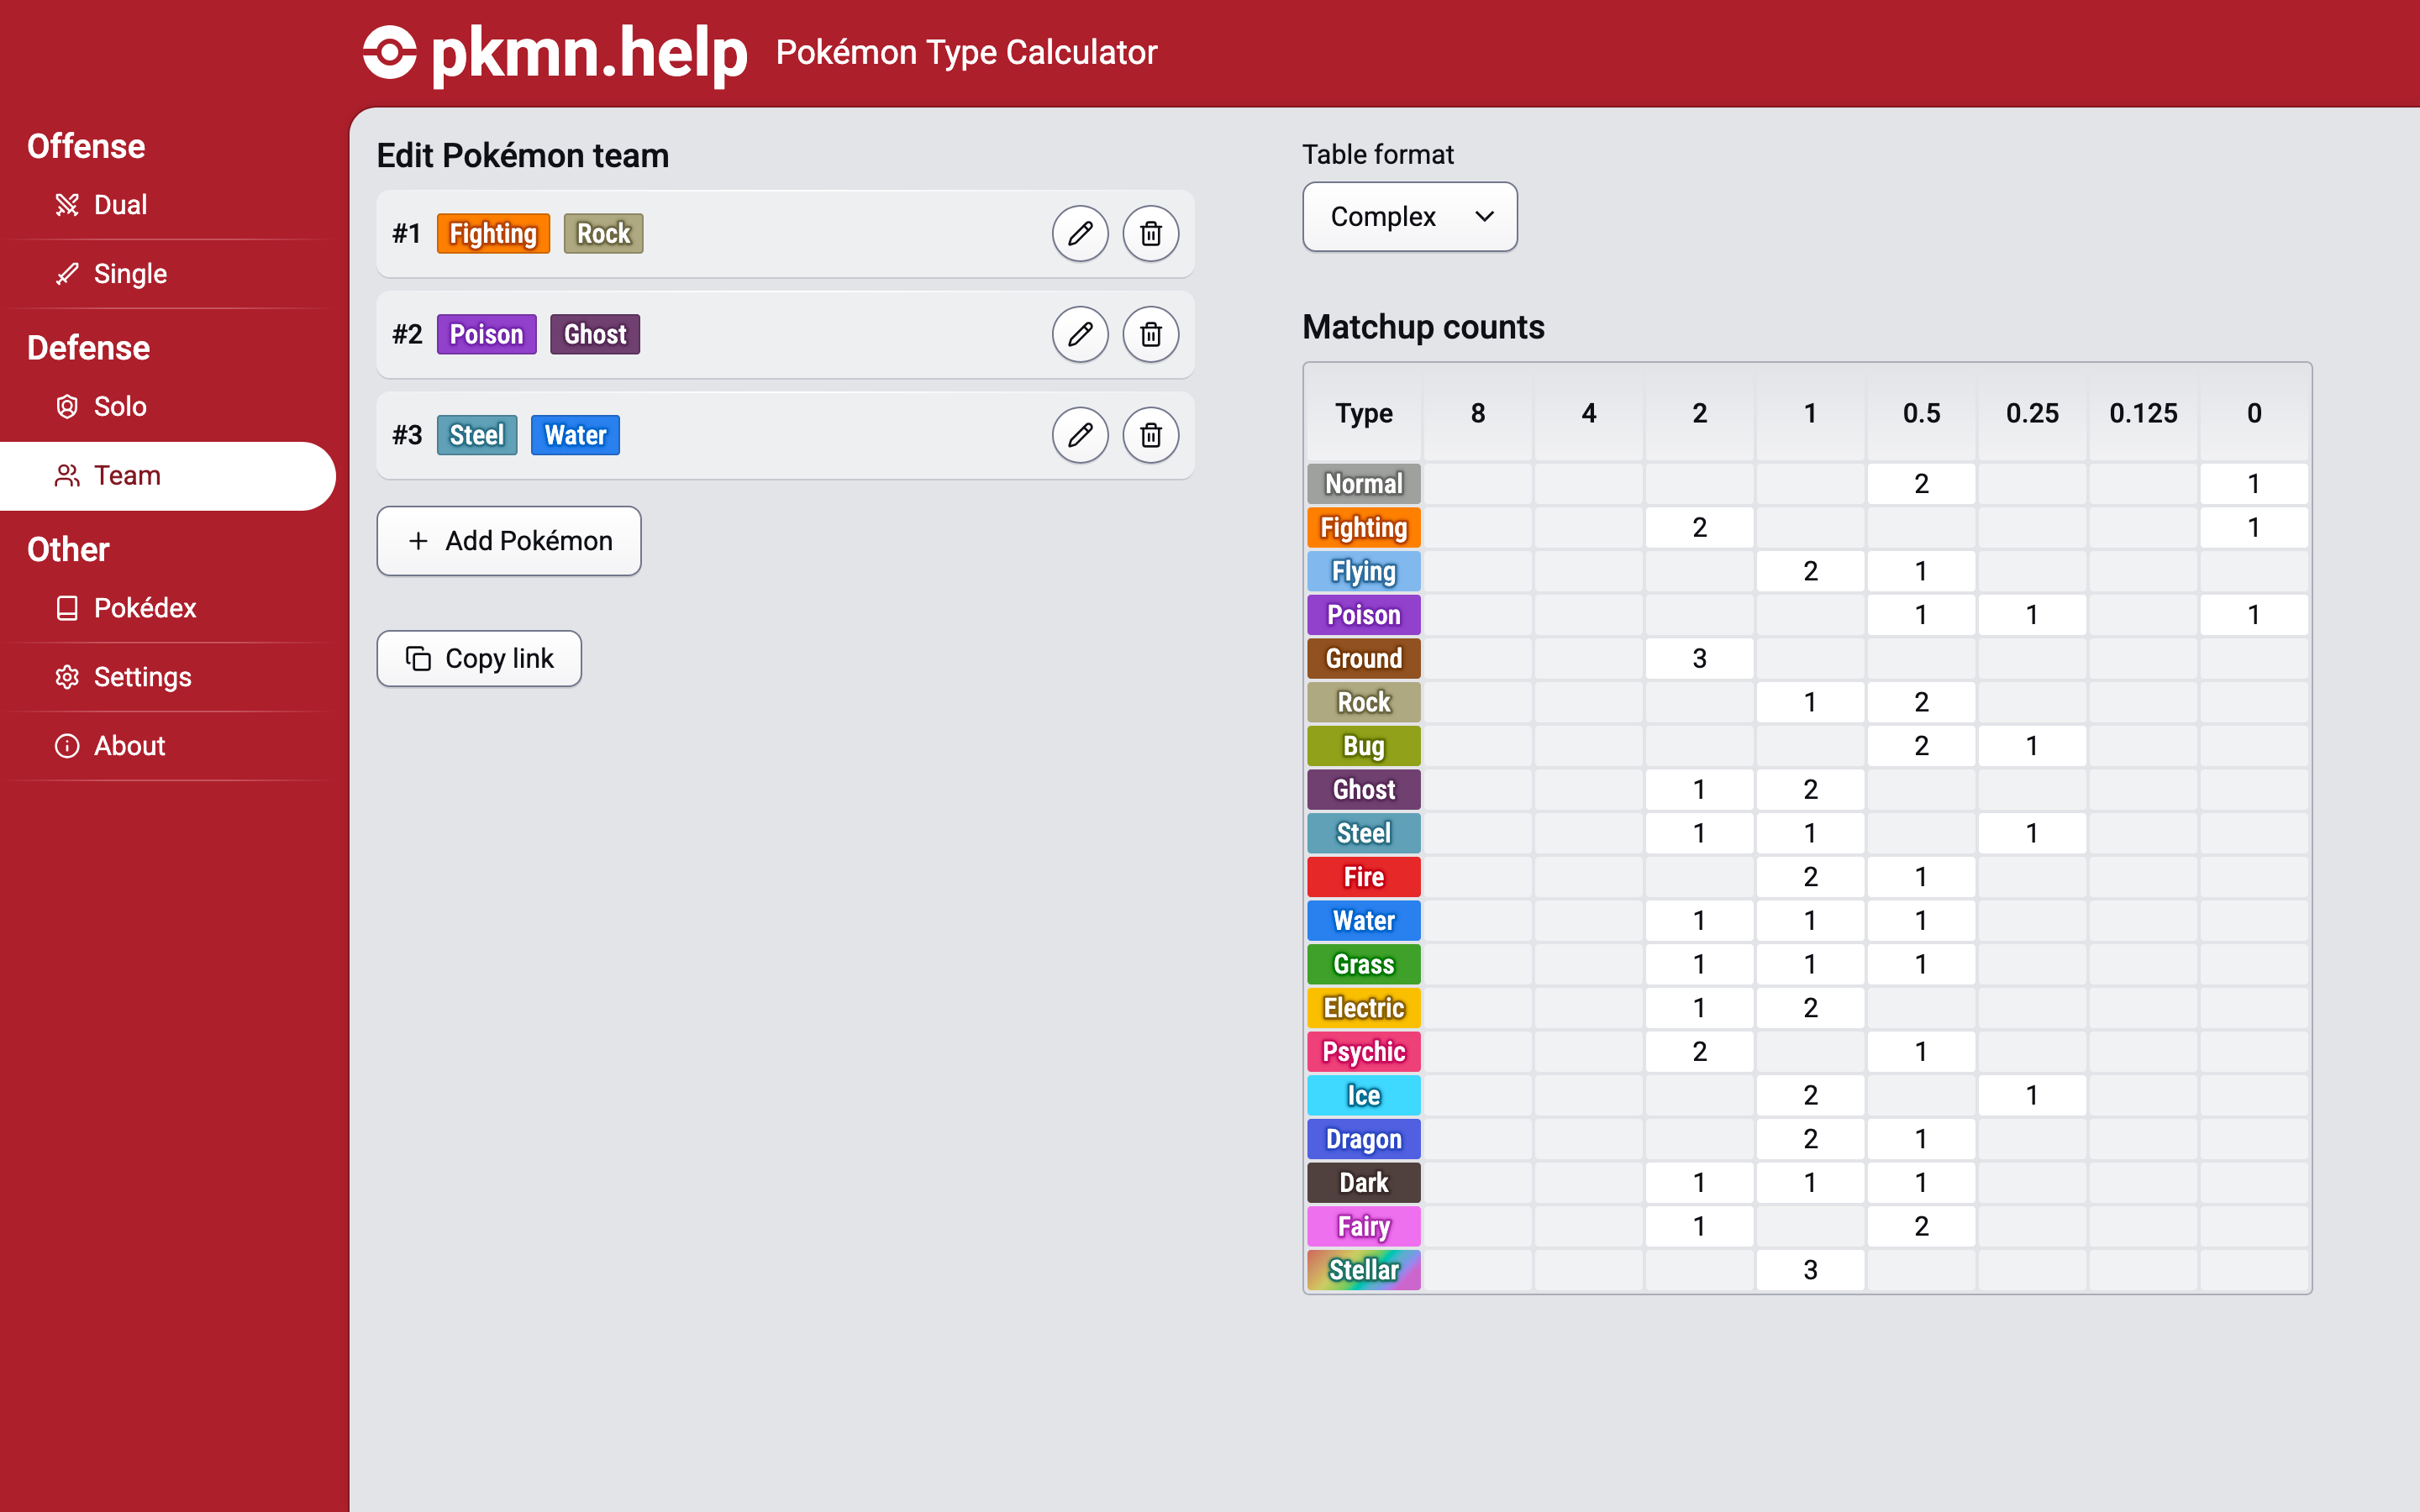The height and width of the screenshot is (1512, 2420).
Task: Remove the Poison/Ghost Pokémon #2
Action: pos(1150,334)
